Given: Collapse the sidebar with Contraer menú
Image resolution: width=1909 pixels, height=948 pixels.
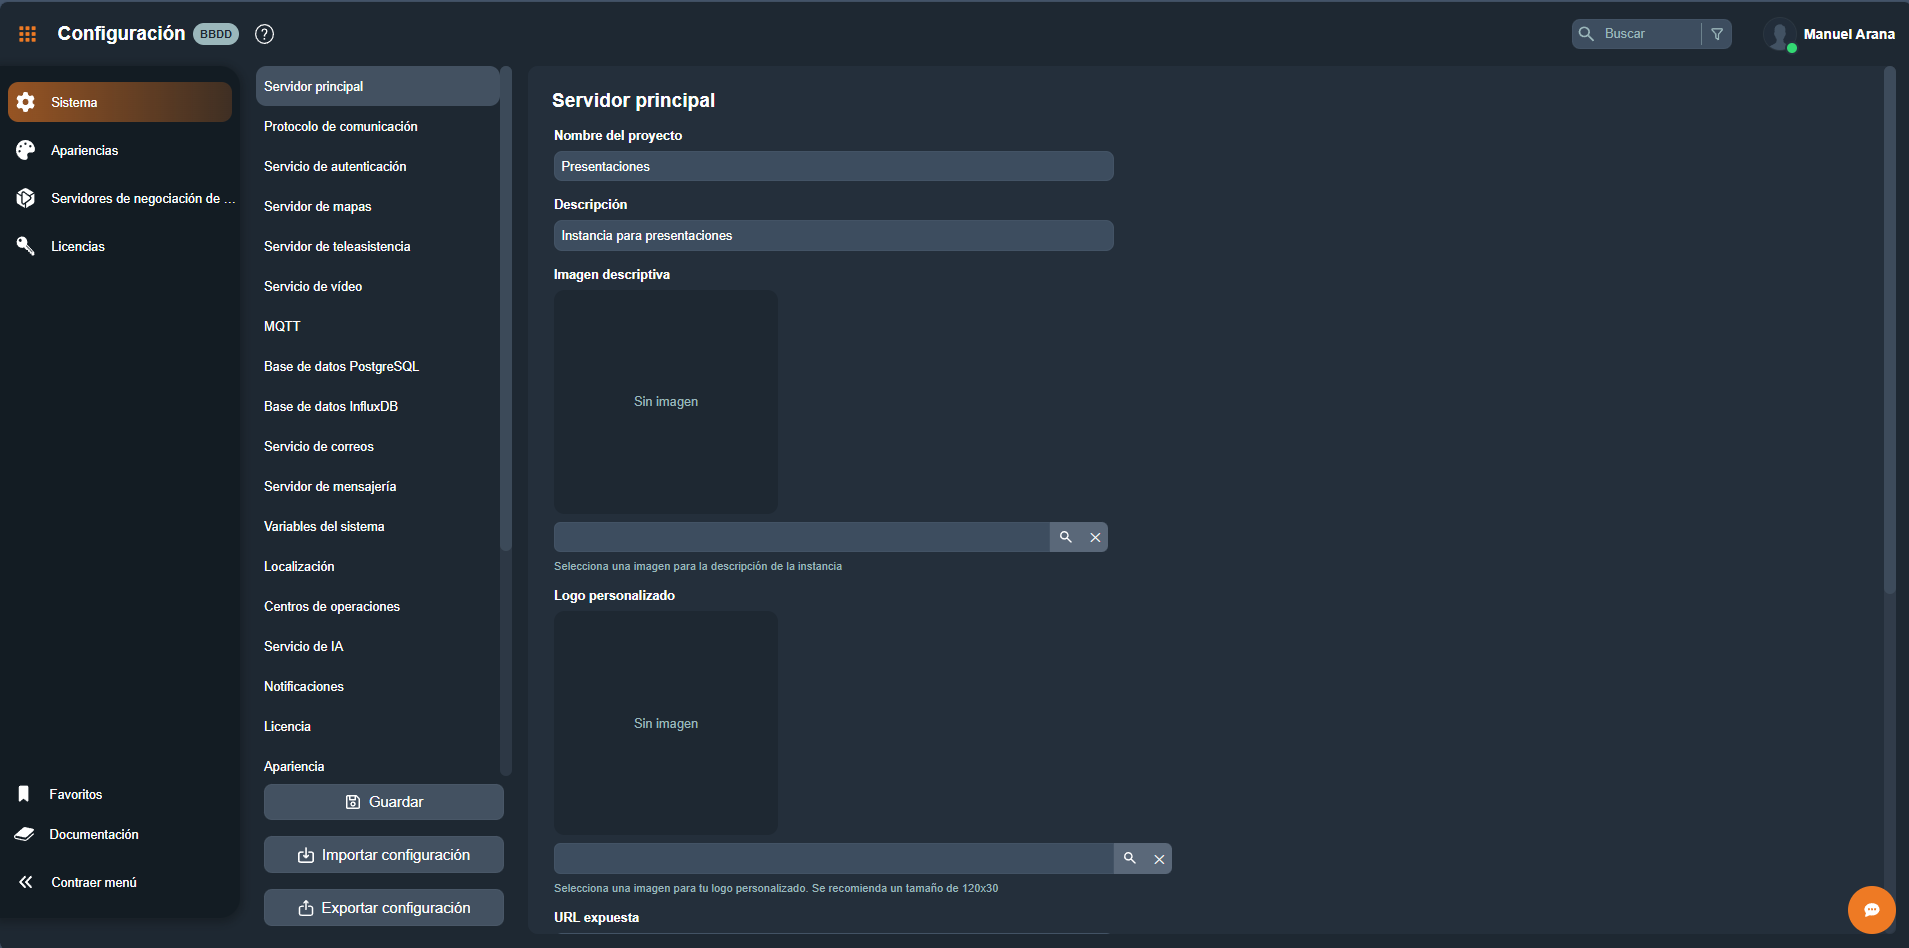Looking at the screenshot, I should pos(25,881).
